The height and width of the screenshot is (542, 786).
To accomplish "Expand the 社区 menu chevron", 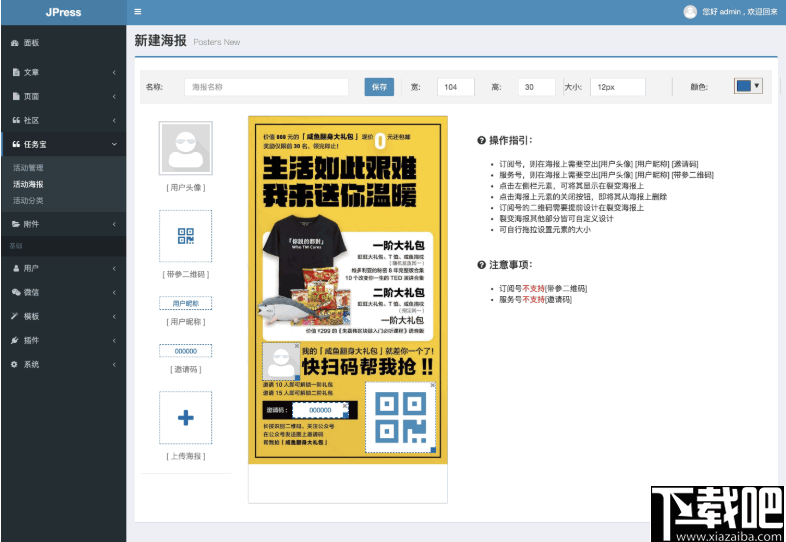I will click(x=114, y=120).
